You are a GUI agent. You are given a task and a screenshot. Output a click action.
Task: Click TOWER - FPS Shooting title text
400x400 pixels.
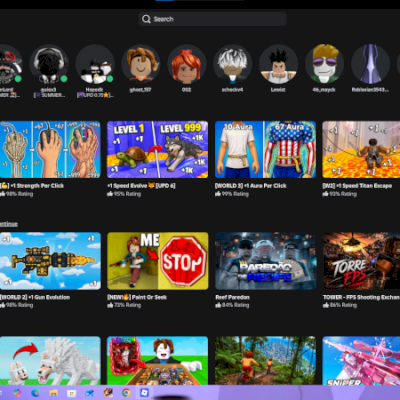click(x=361, y=297)
